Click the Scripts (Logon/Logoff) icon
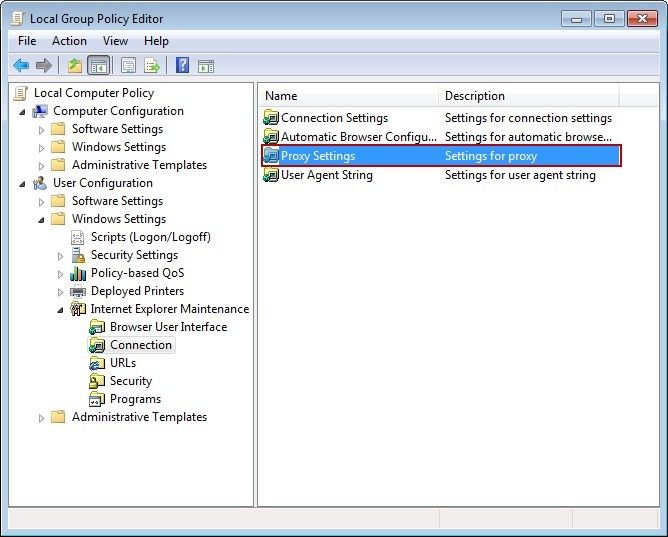This screenshot has width=668, height=537. point(78,237)
